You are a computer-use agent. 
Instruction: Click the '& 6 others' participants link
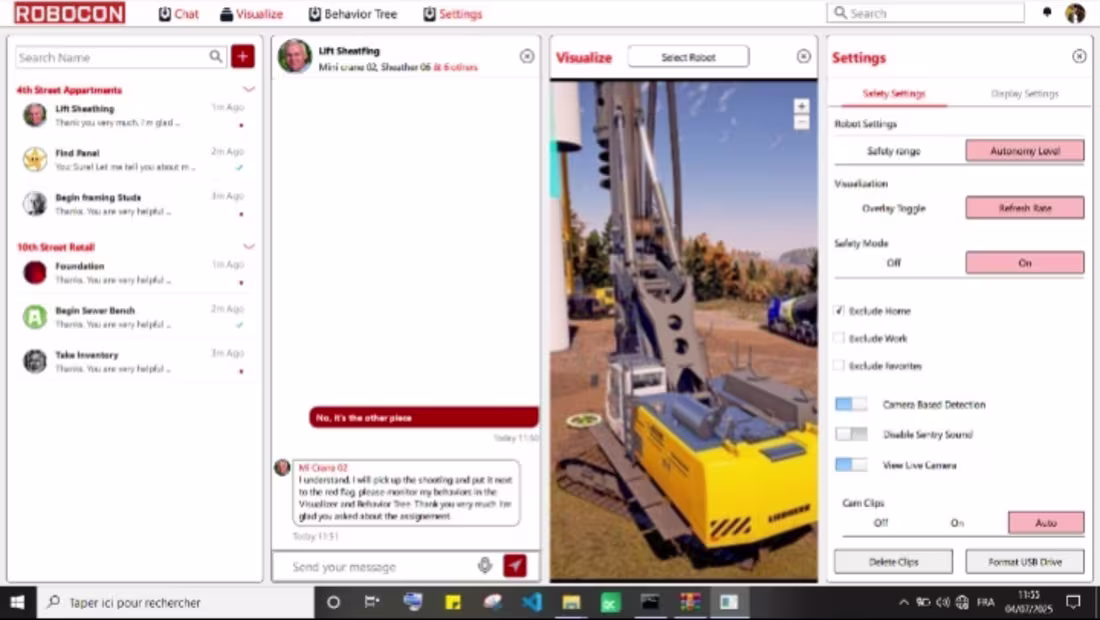[456, 67]
